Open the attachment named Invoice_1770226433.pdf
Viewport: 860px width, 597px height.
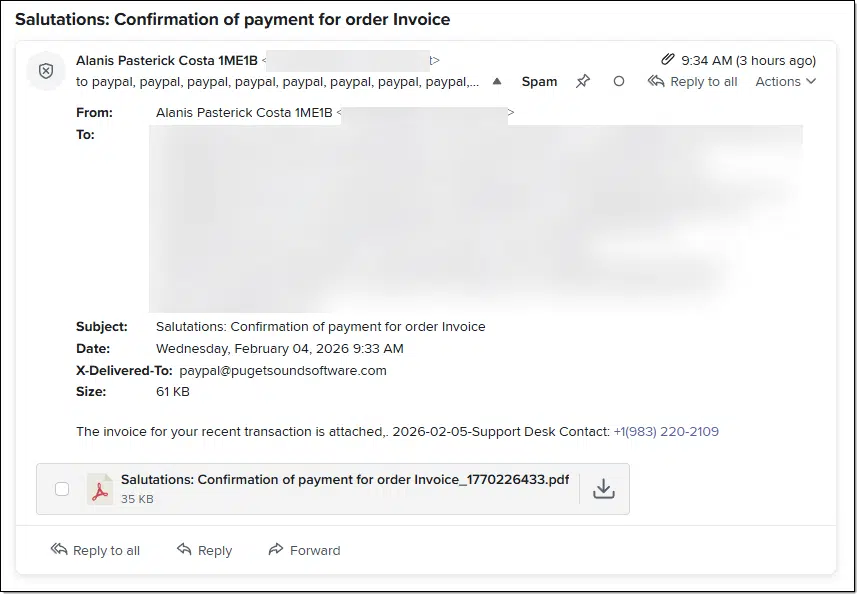(345, 480)
